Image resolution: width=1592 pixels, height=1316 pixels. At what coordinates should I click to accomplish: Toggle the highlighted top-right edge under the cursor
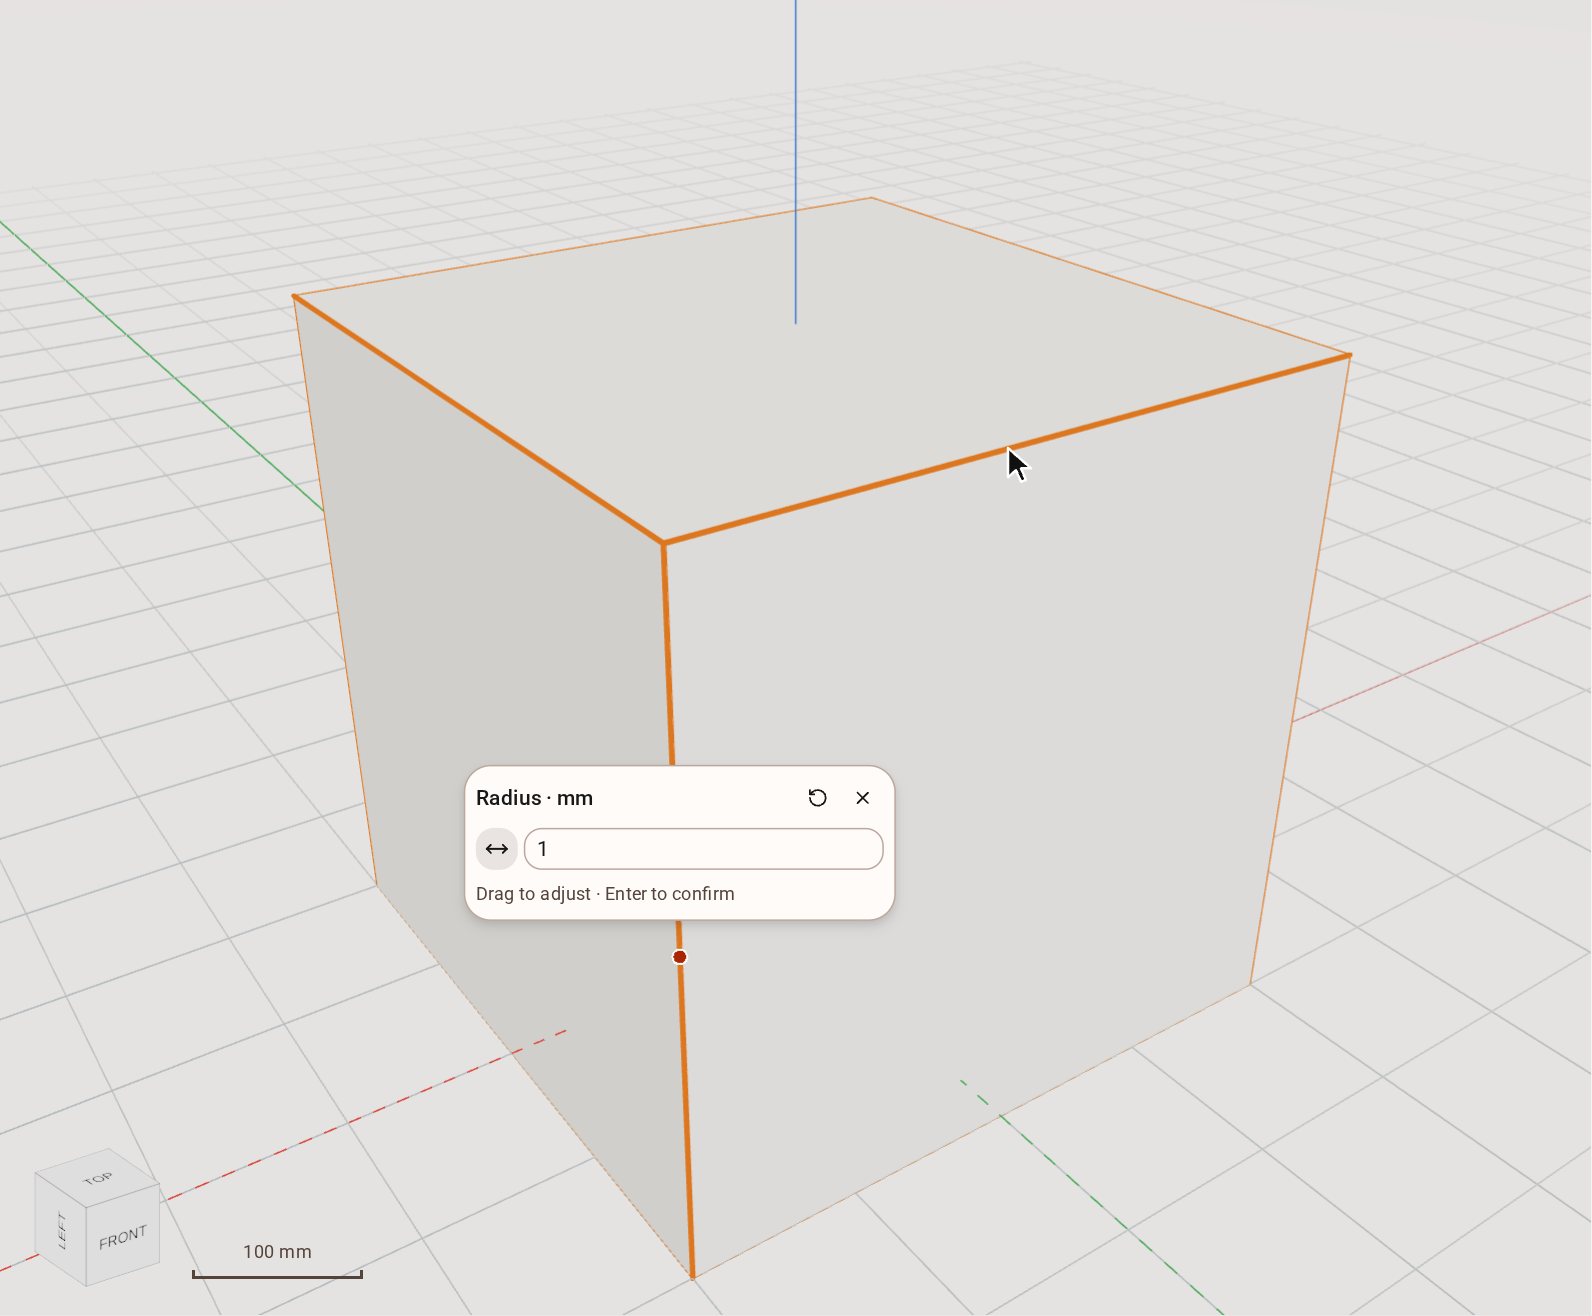1007,449
